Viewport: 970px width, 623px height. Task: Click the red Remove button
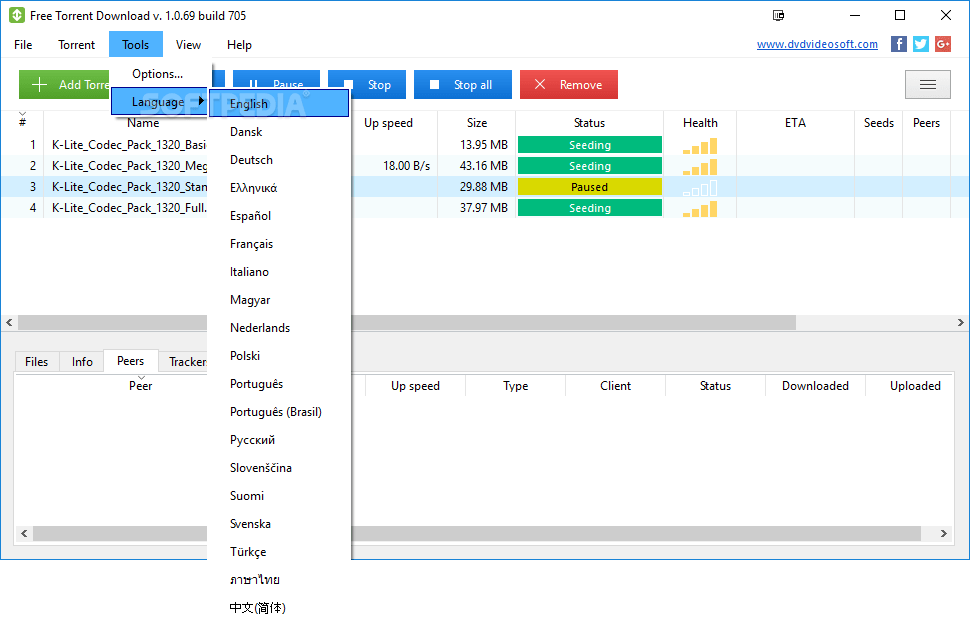(x=569, y=85)
